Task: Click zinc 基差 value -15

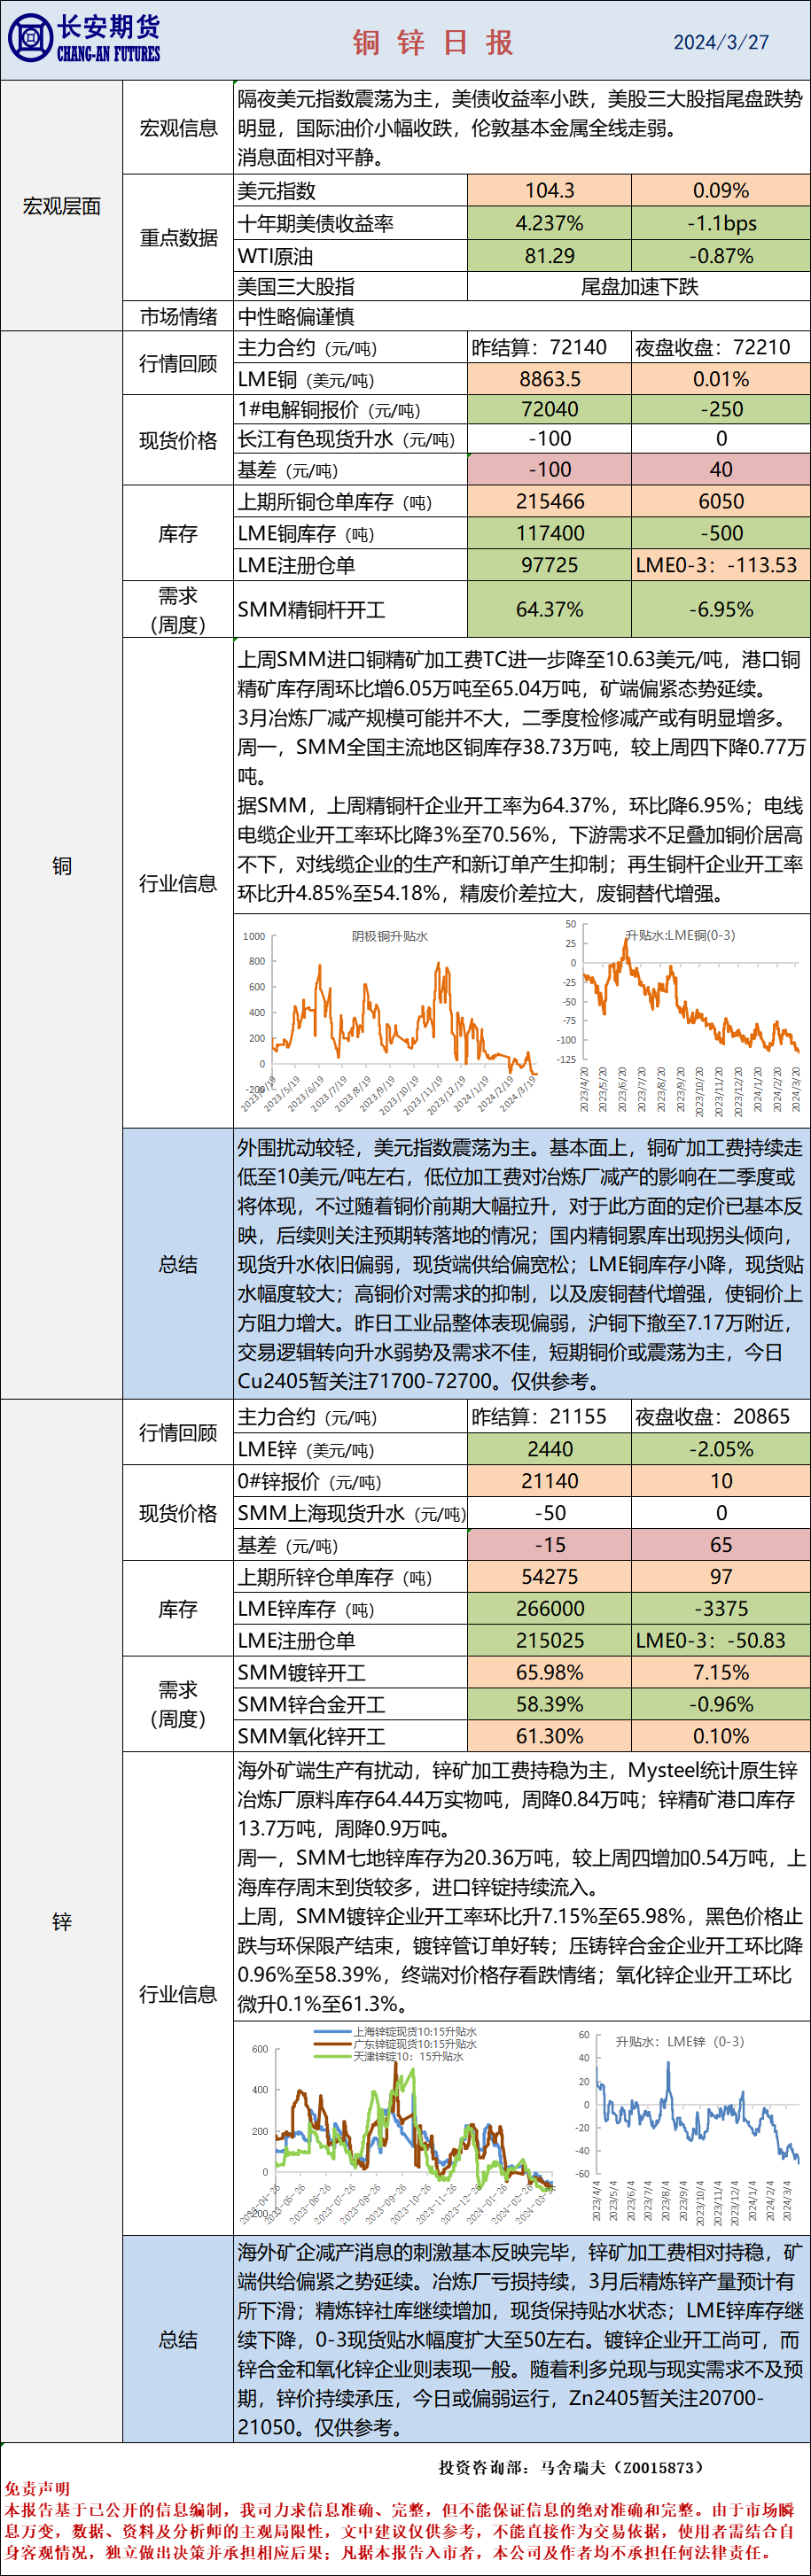Action: pos(549,1545)
